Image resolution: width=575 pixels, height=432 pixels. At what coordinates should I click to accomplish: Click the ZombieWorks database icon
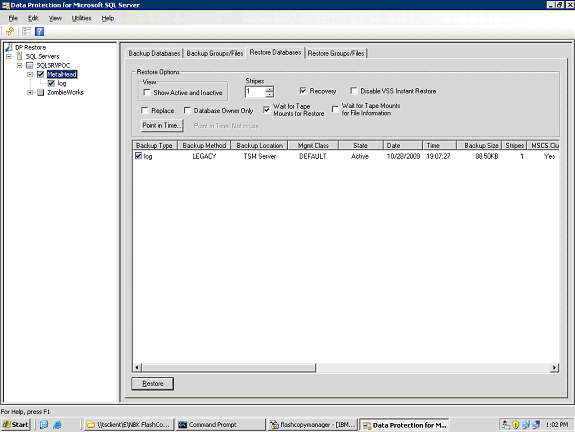pos(41,92)
